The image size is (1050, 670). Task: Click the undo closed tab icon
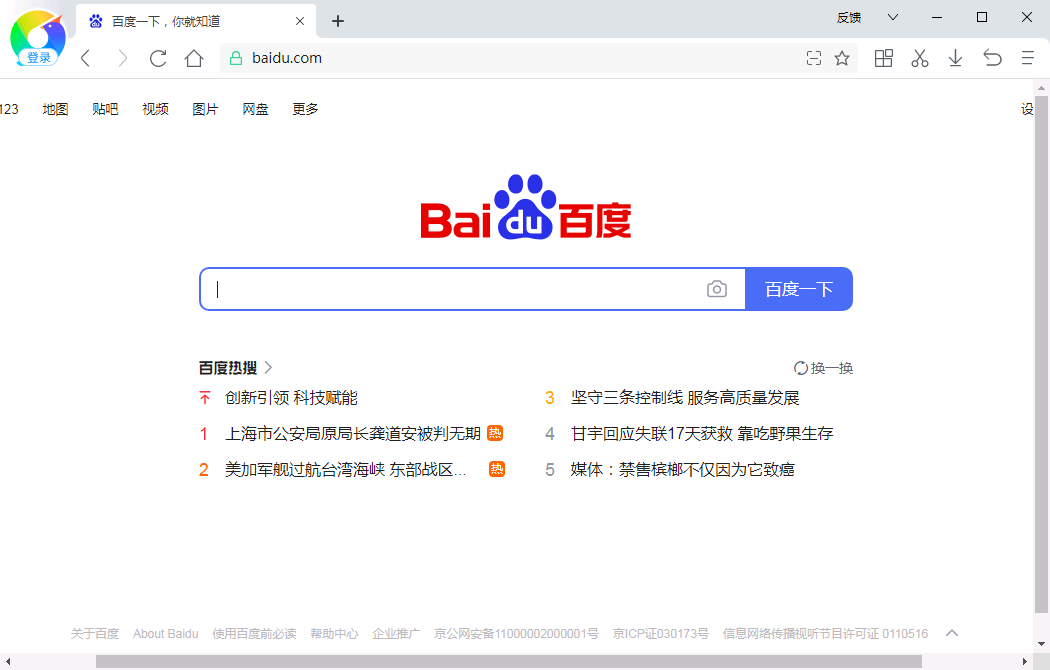coord(992,58)
